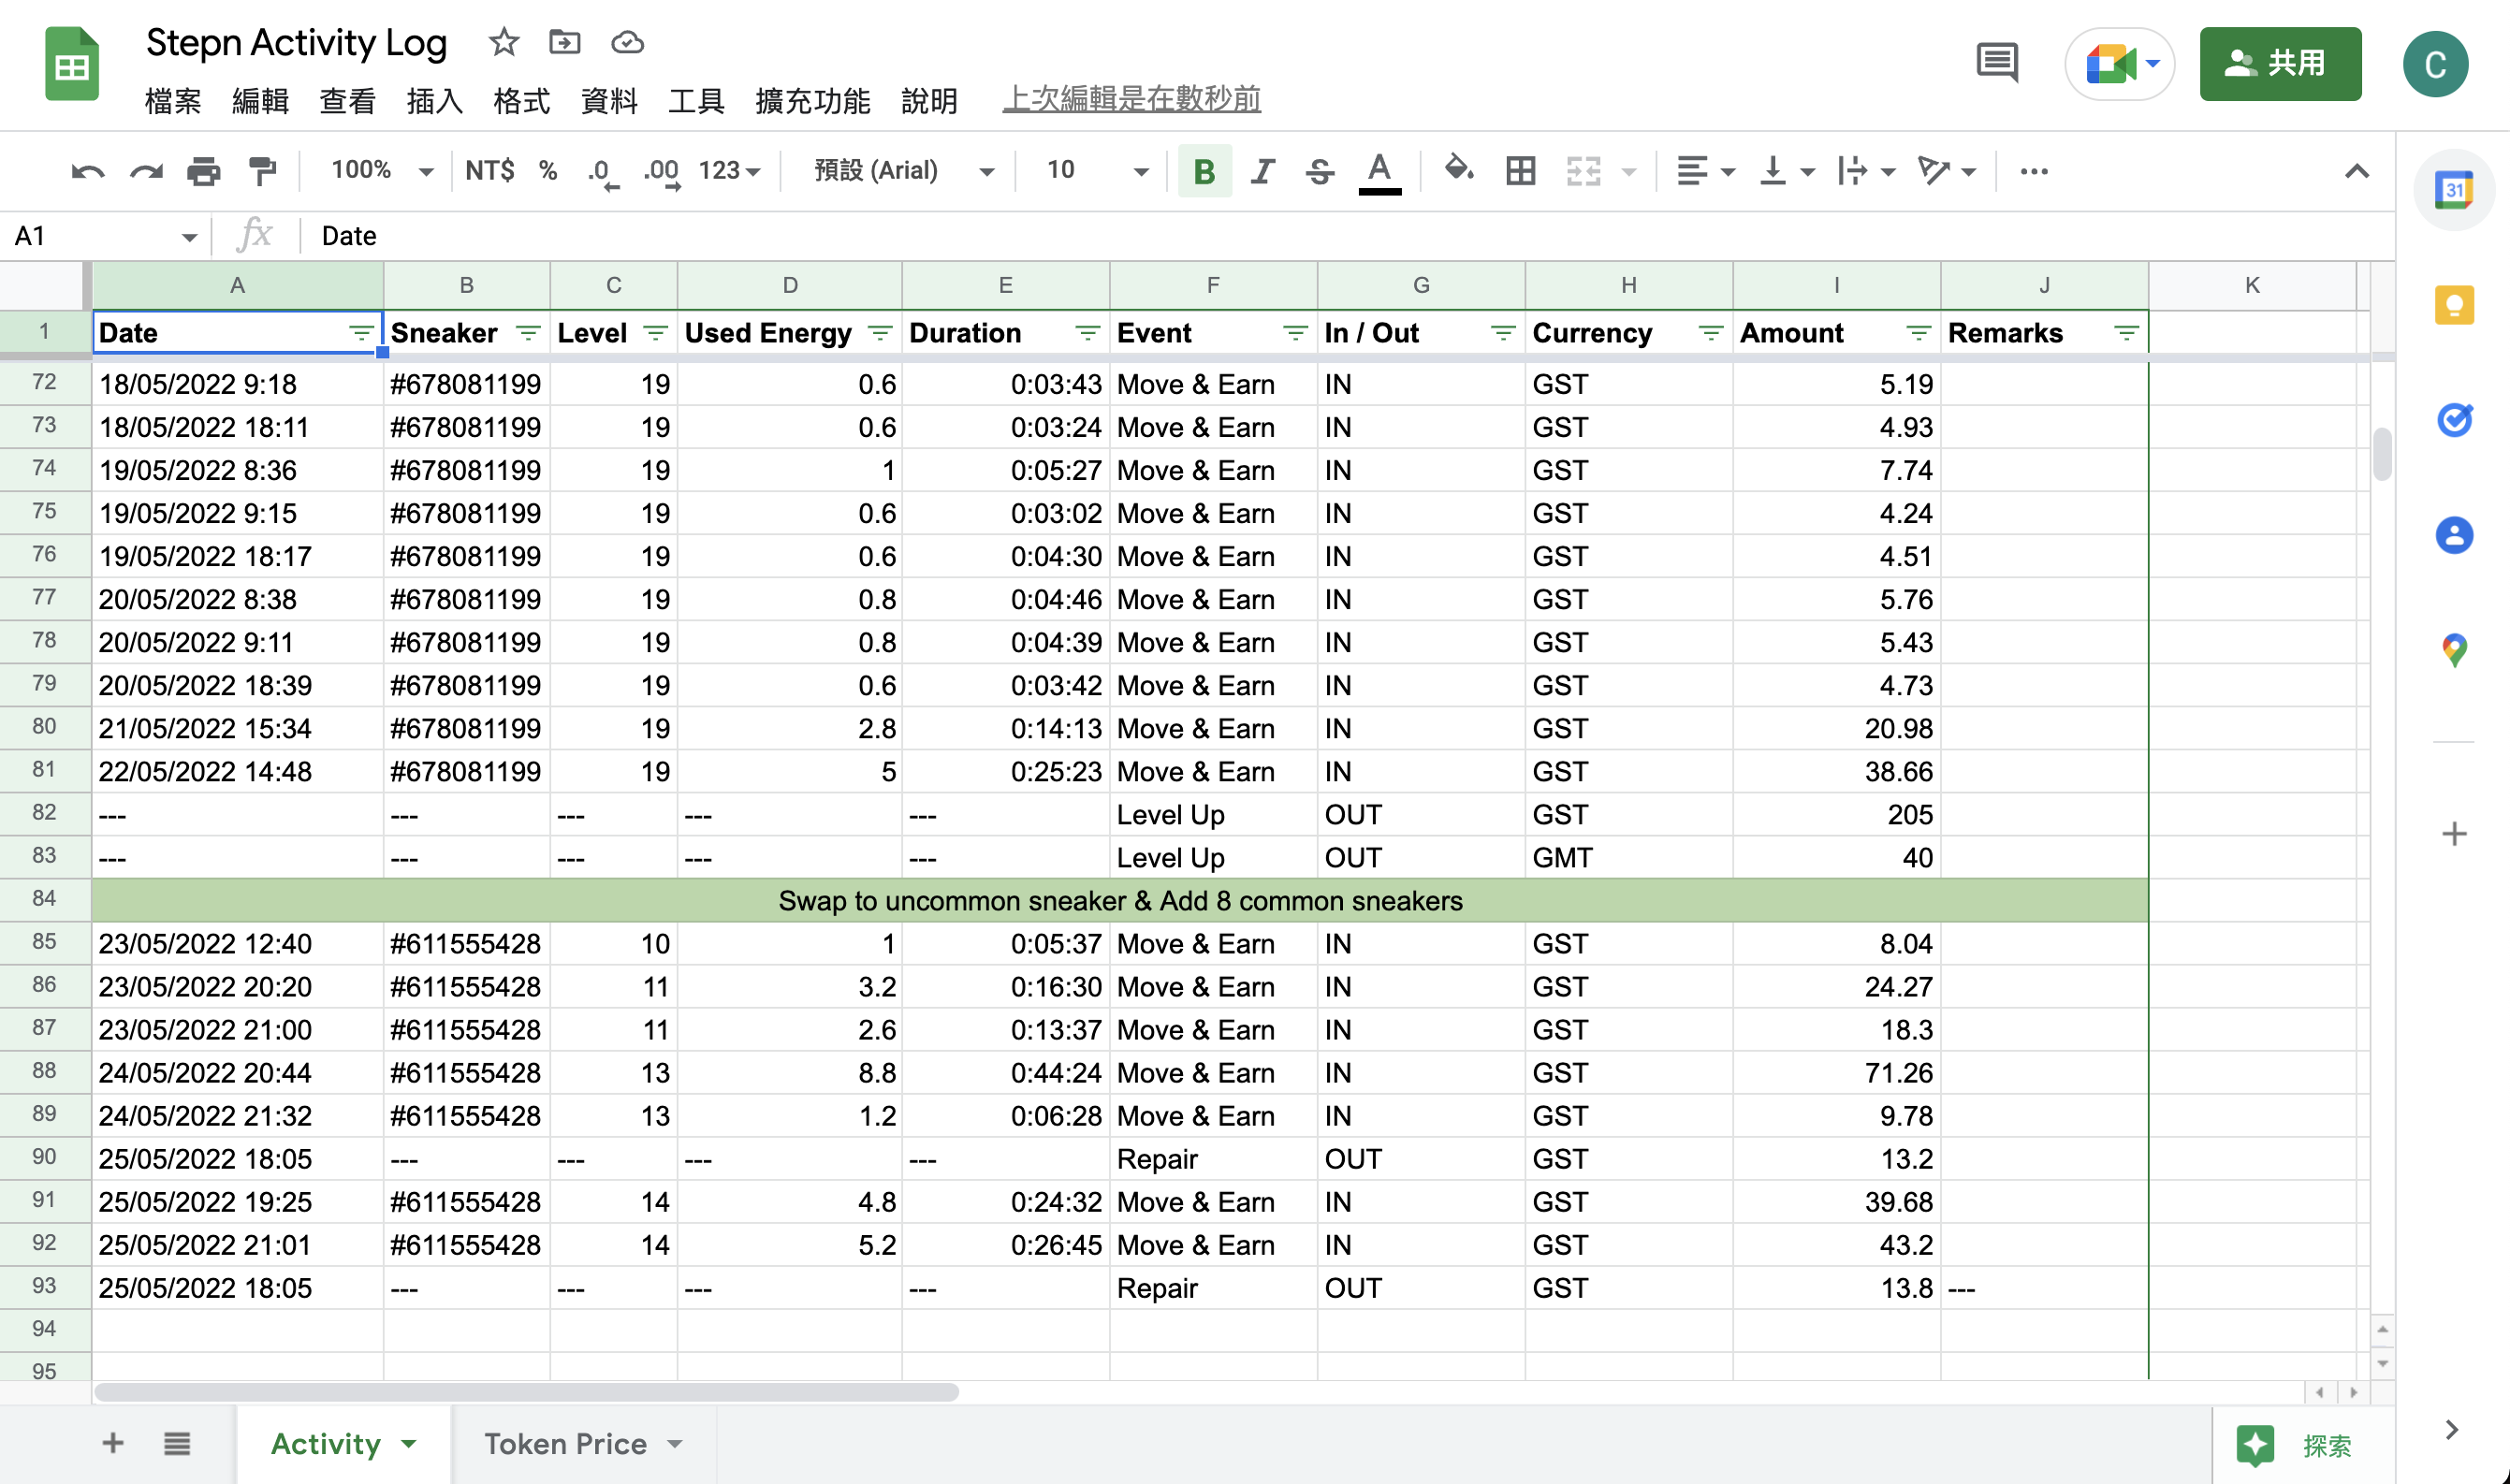
Task: Open Google Keep in side panel
Action: point(2454,305)
